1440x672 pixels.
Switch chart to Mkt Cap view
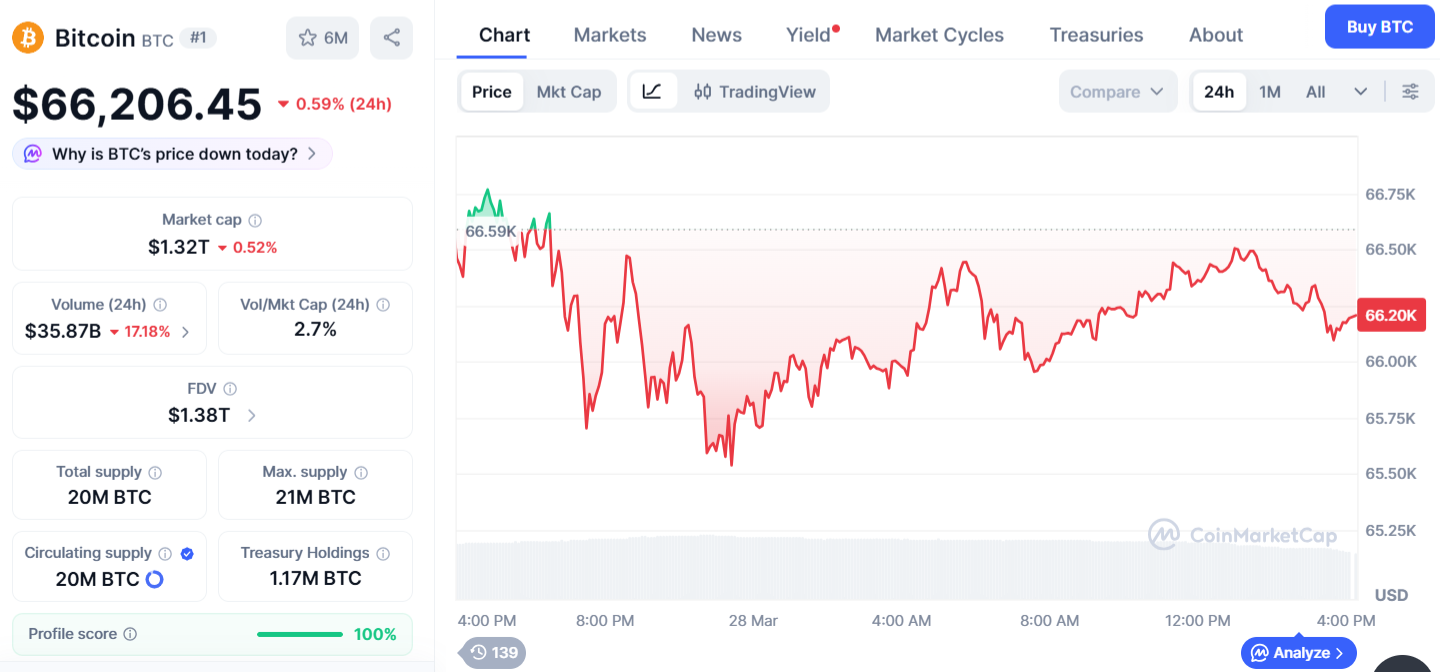[569, 91]
